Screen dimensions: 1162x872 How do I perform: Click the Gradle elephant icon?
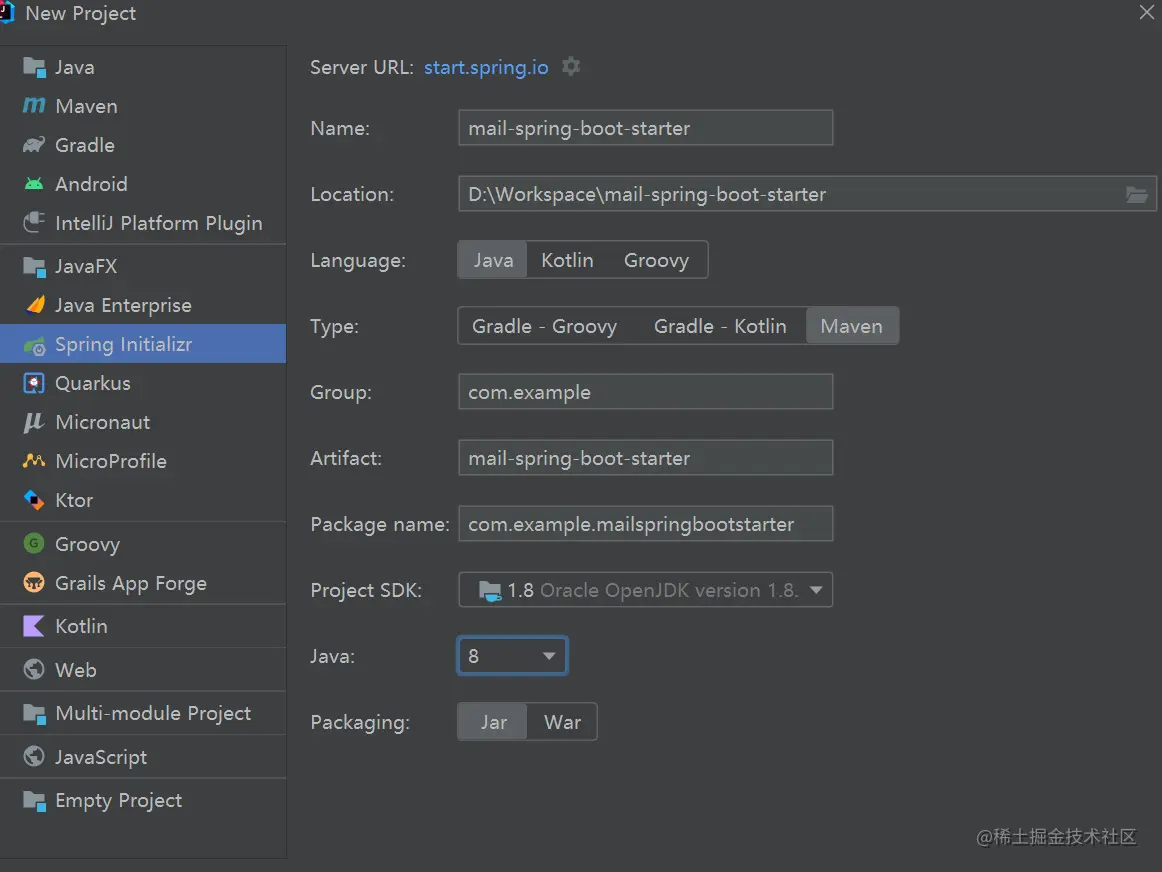34,145
